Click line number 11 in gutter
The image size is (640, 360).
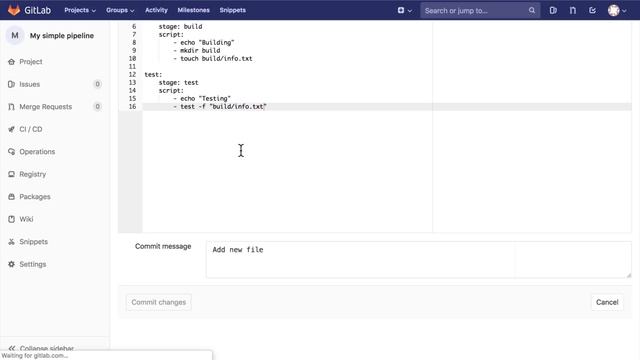pos(132,67)
